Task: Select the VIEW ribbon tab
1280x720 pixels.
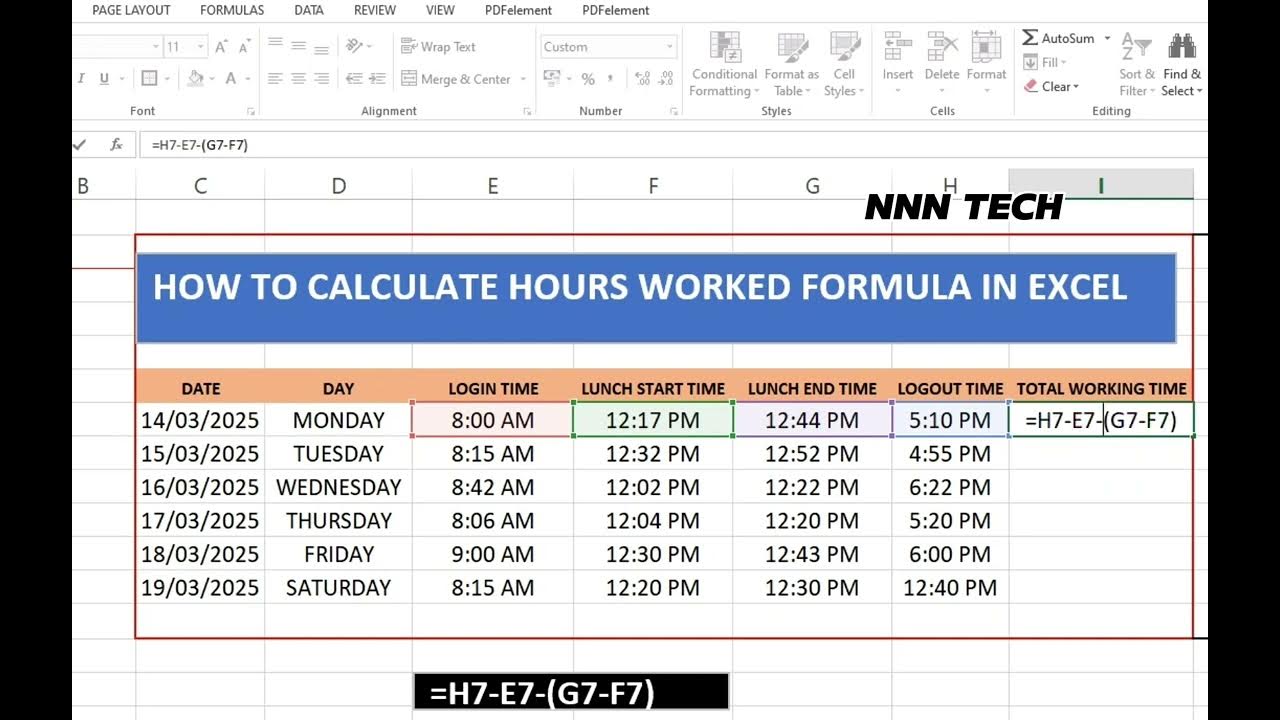Action: 440,10
